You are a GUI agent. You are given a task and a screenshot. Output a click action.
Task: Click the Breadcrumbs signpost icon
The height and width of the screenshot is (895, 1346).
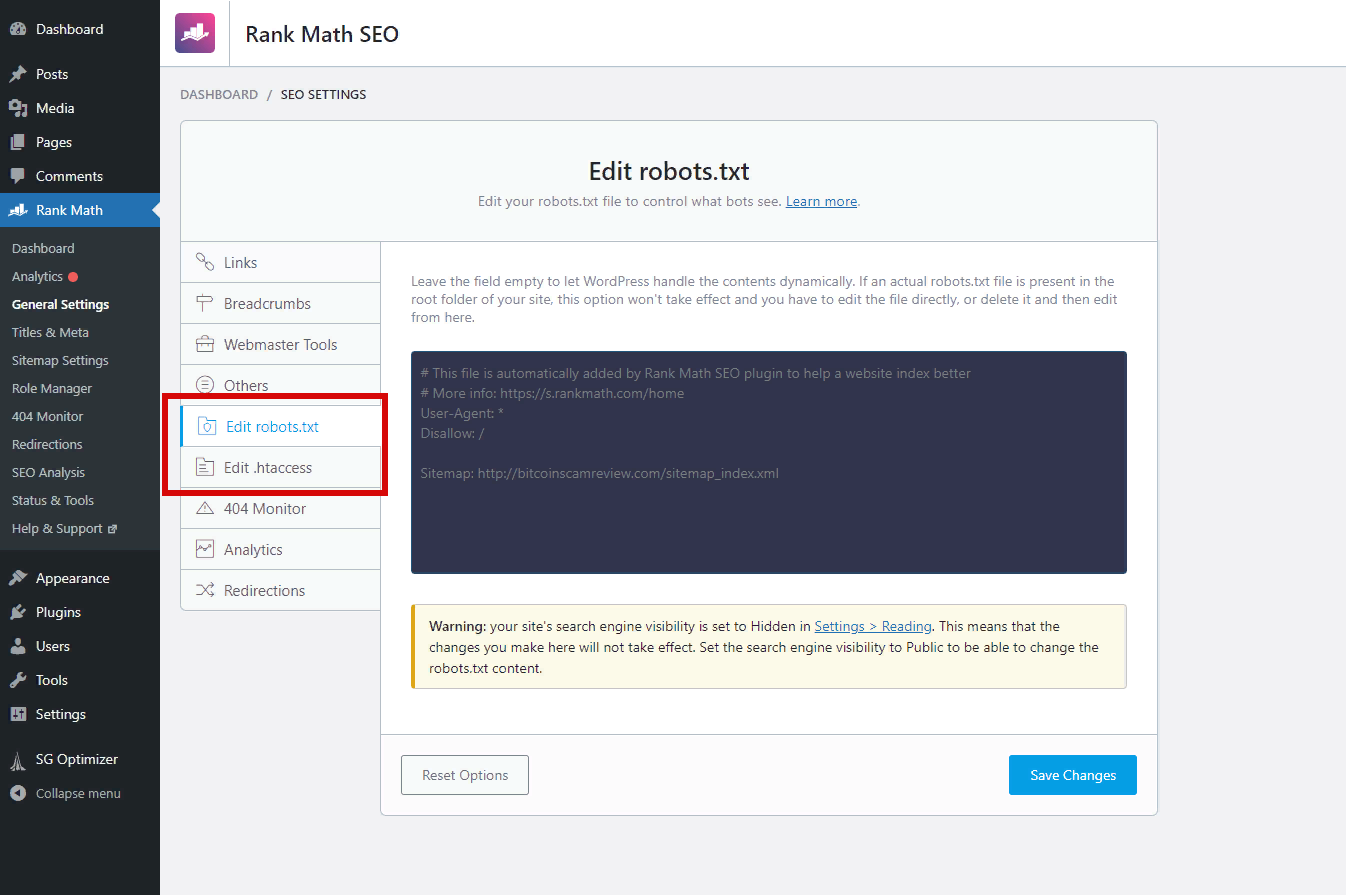tap(205, 303)
